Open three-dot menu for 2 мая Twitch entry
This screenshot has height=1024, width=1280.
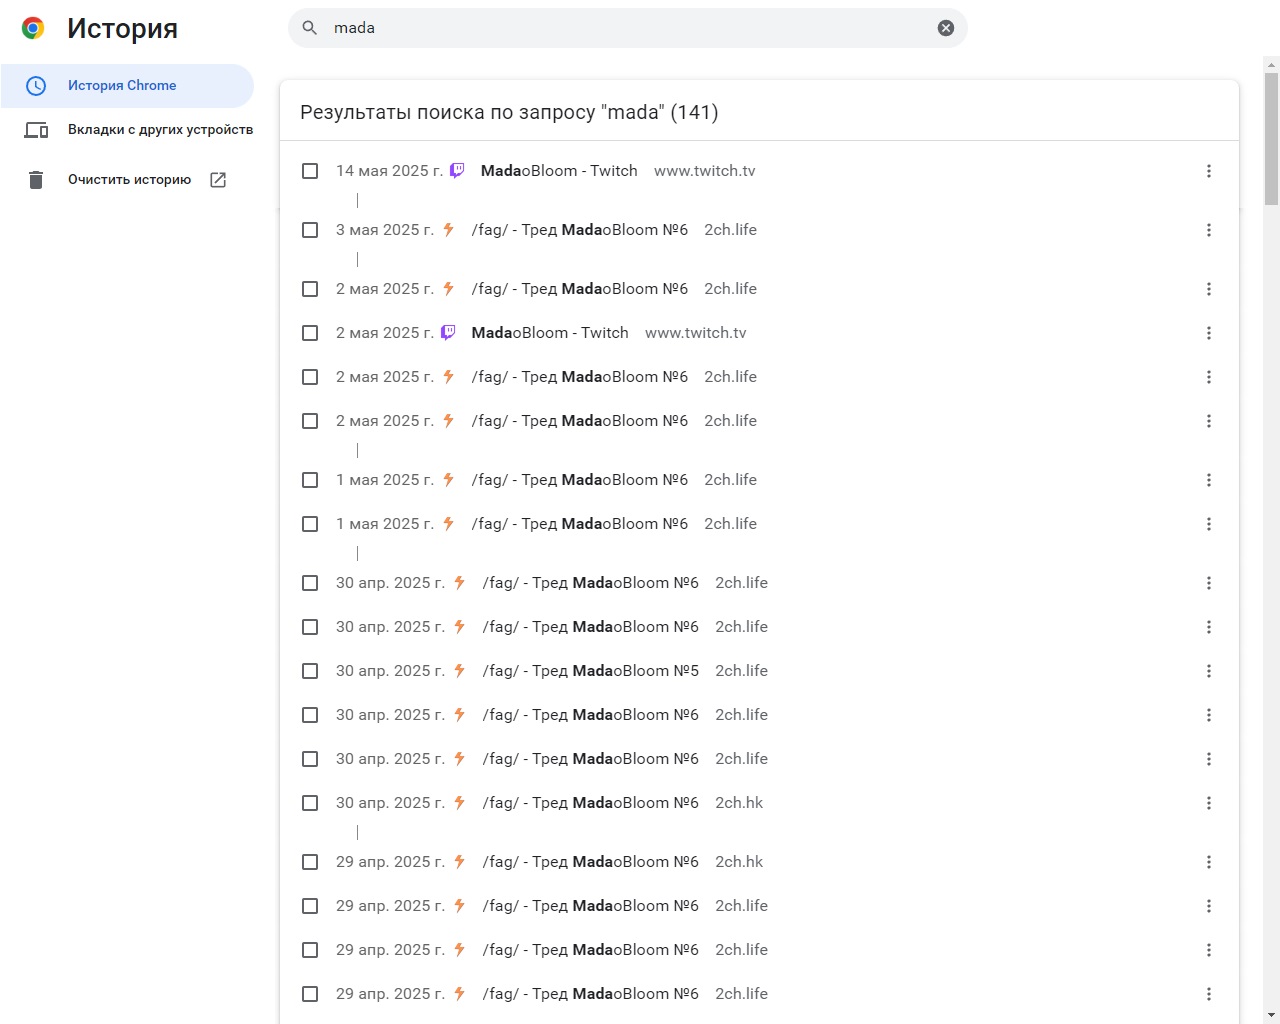point(1209,333)
